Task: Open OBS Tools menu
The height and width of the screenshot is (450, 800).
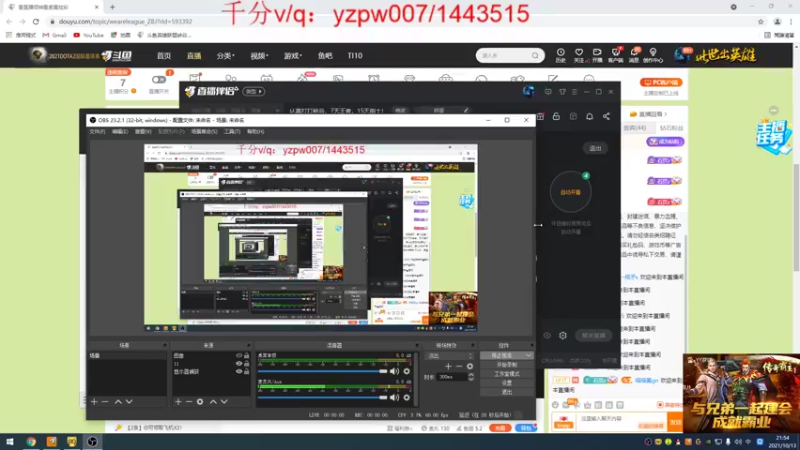Action: tap(232, 132)
